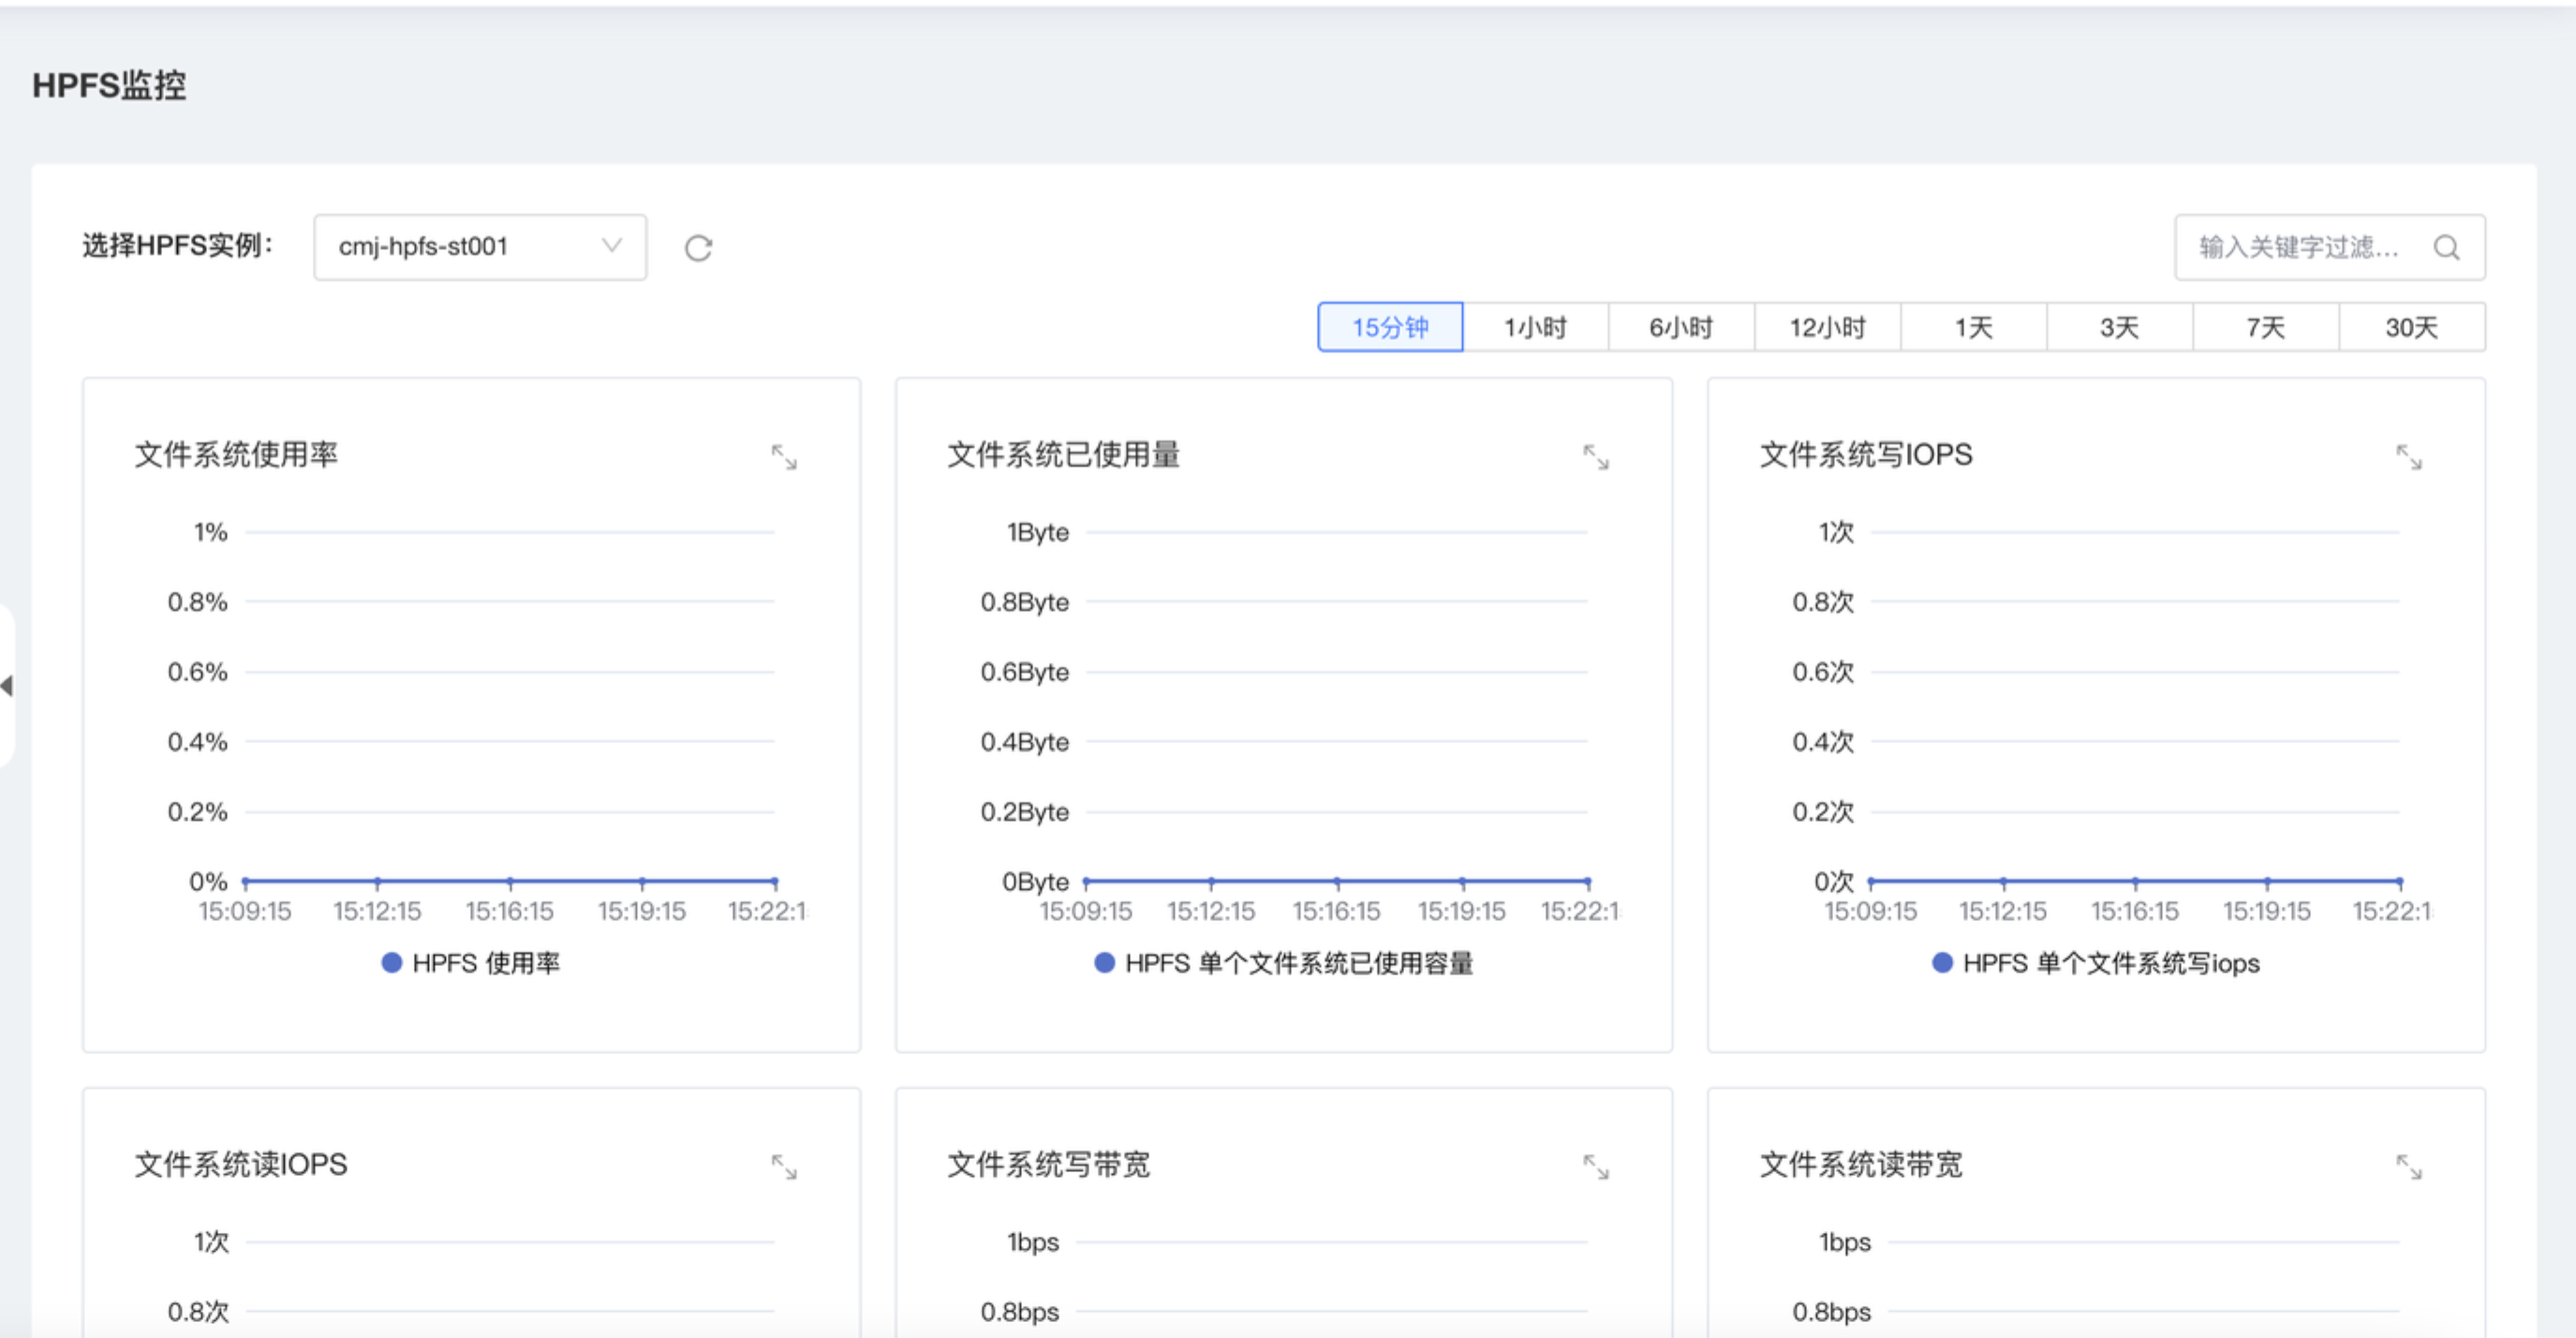The height and width of the screenshot is (1338, 2576).
Task: Expand the 文件系统写带宽 chart to fullscreen
Action: (x=1596, y=1167)
